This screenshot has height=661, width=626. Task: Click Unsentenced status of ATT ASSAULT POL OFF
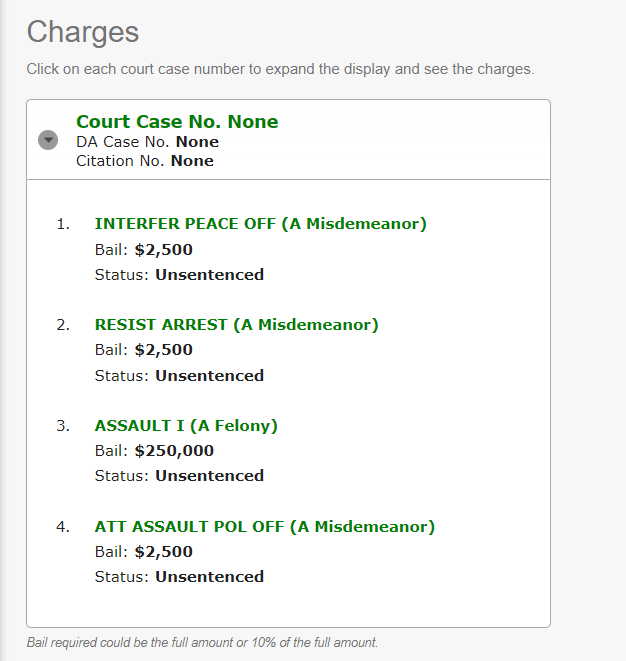209,577
